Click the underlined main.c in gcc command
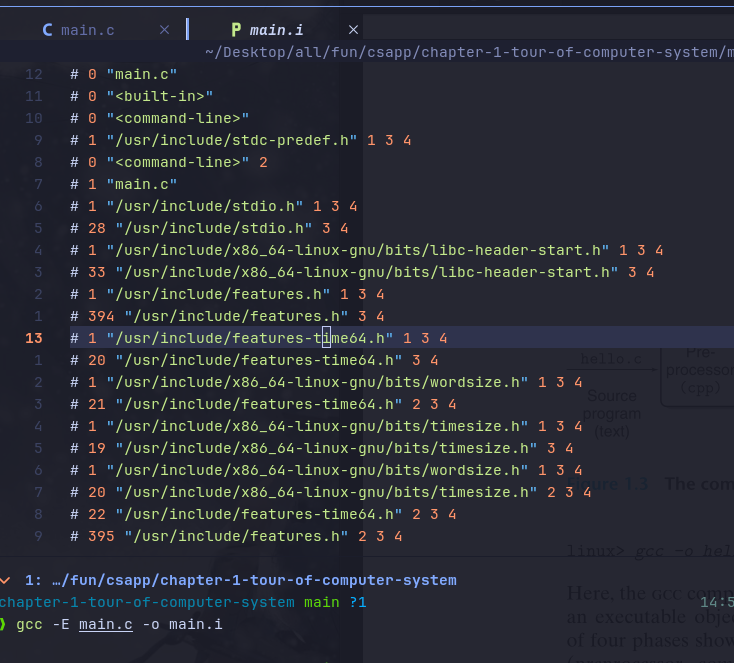734x663 pixels. click(x=106, y=625)
